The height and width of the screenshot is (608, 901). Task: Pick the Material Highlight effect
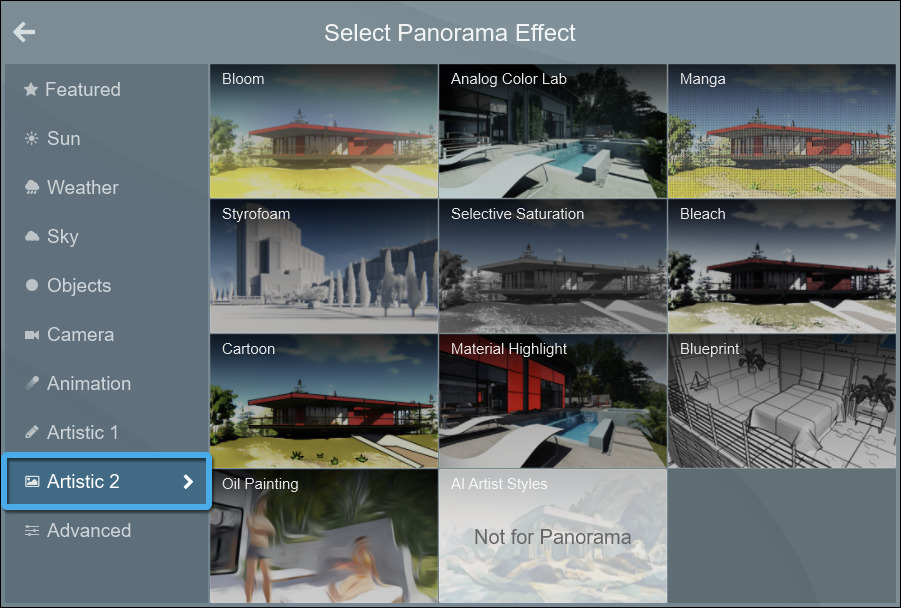[x=553, y=401]
